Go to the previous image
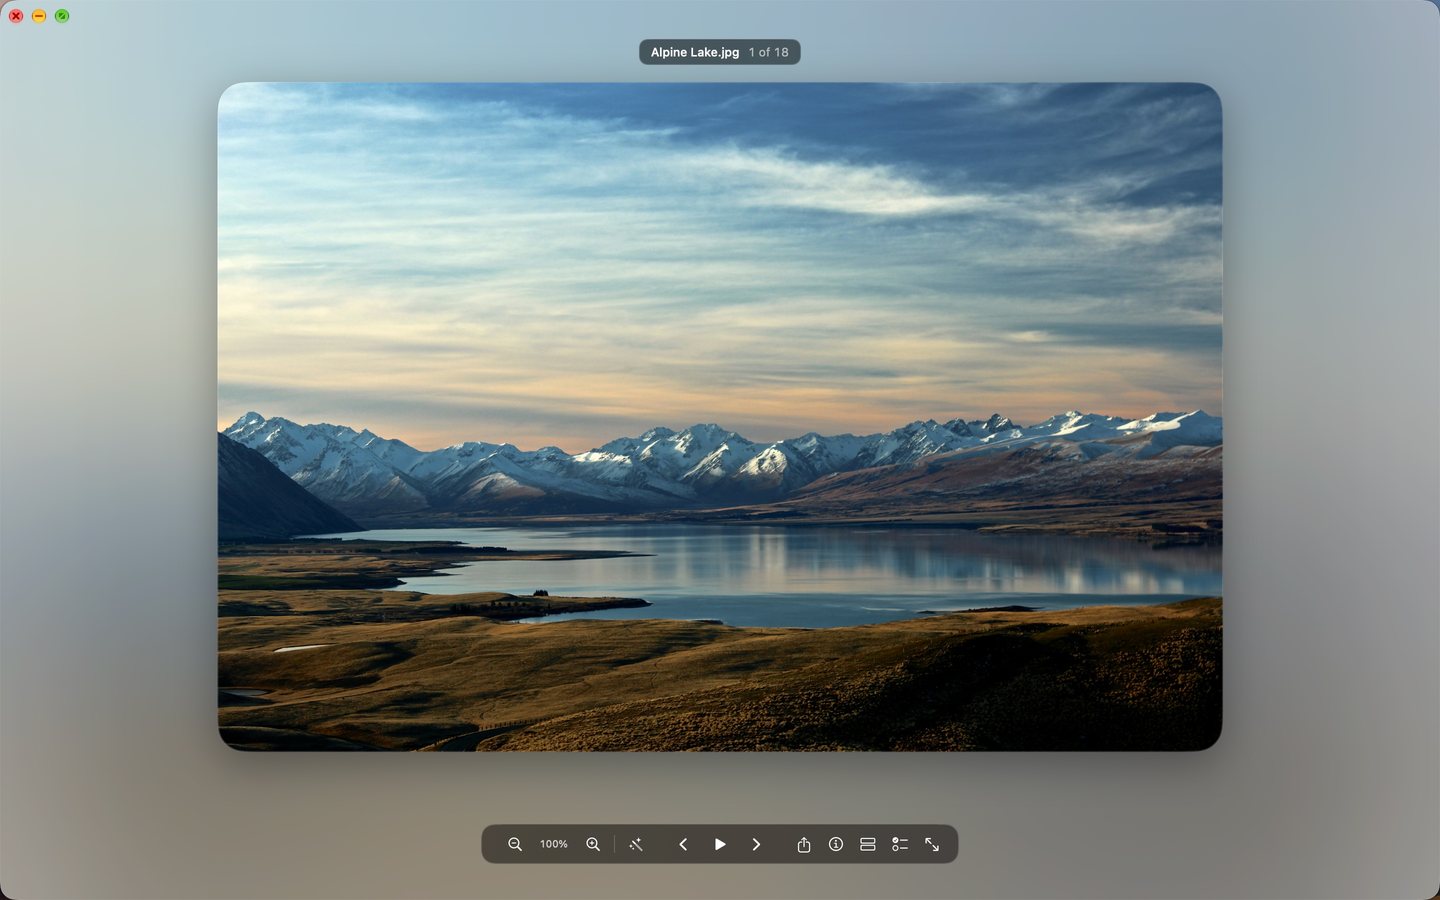Image resolution: width=1440 pixels, height=900 pixels. pos(683,844)
